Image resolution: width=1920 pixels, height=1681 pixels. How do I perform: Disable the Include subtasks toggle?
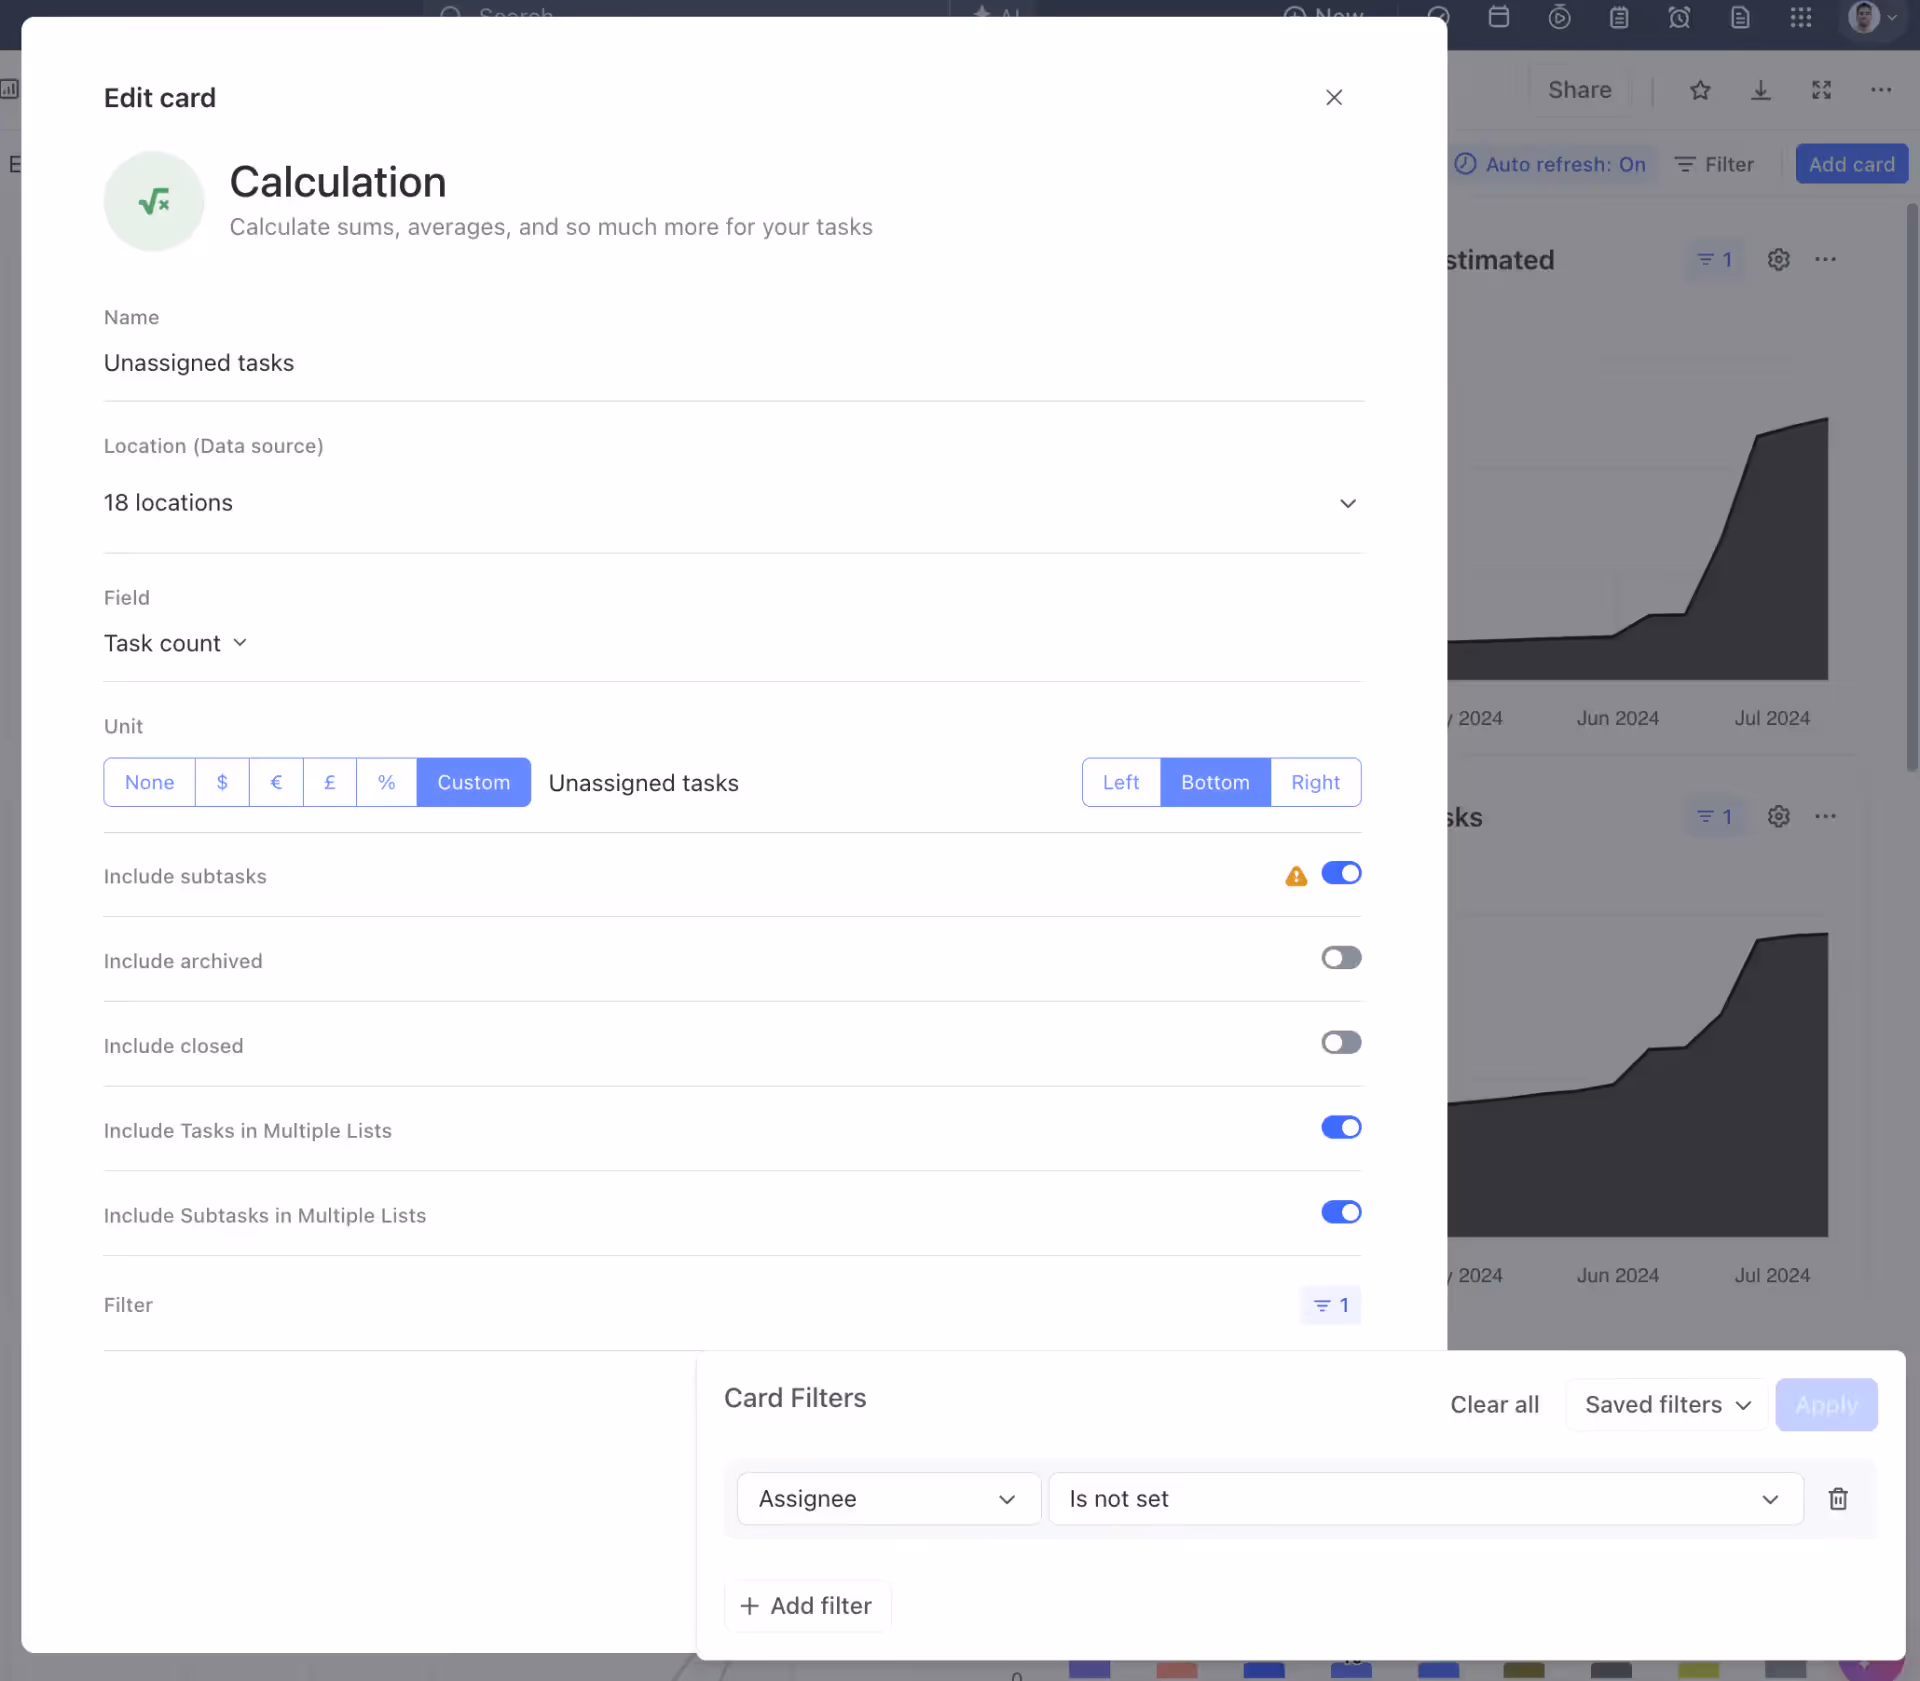(x=1341, y=873)
